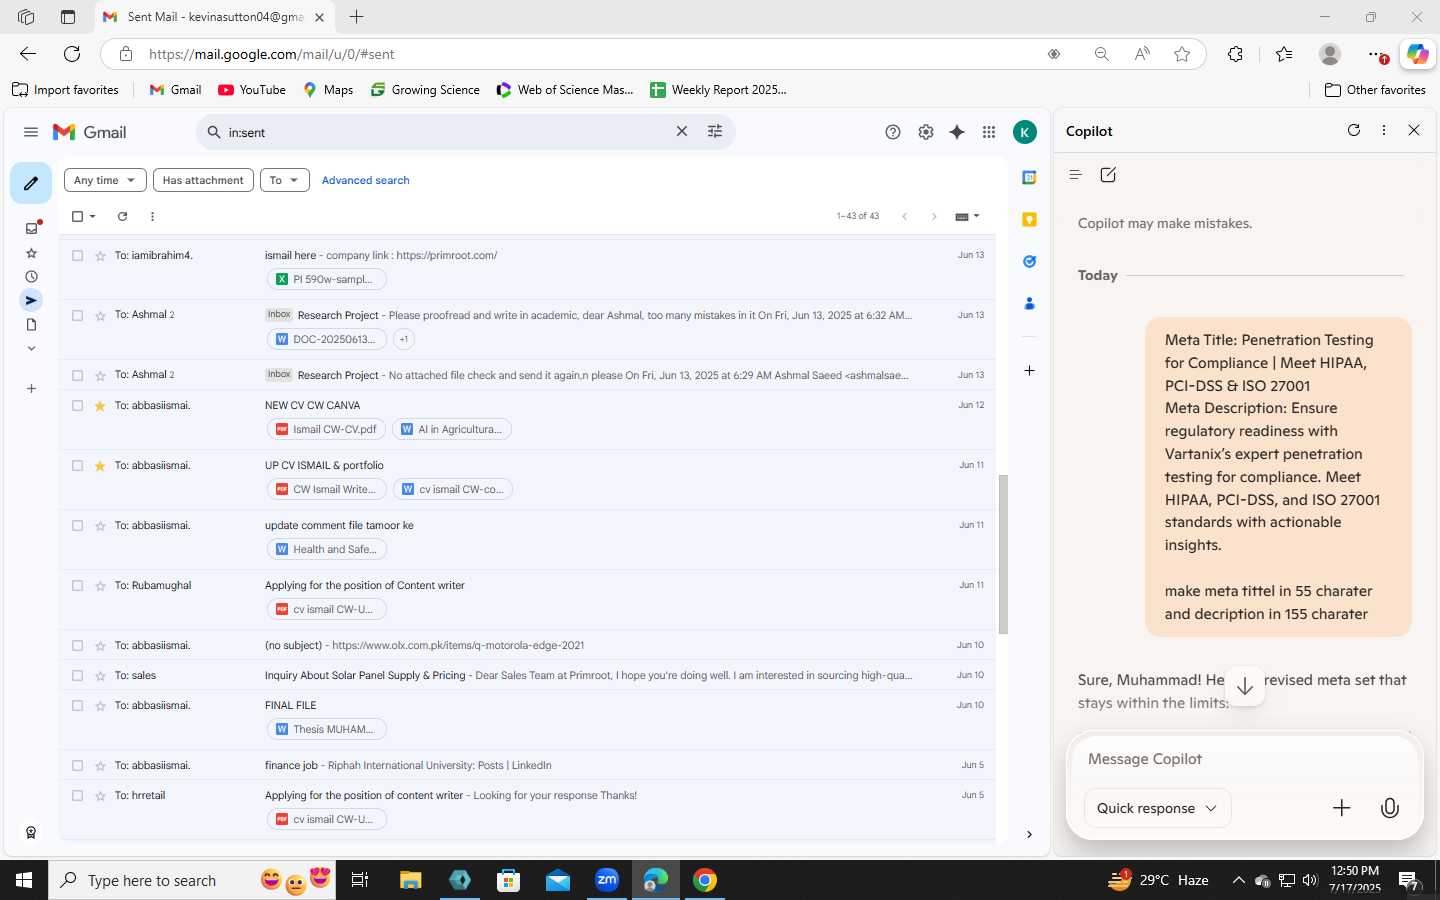Open the Google apps grid
This screenshot has width=1440, height=900.
click(989, 132)
